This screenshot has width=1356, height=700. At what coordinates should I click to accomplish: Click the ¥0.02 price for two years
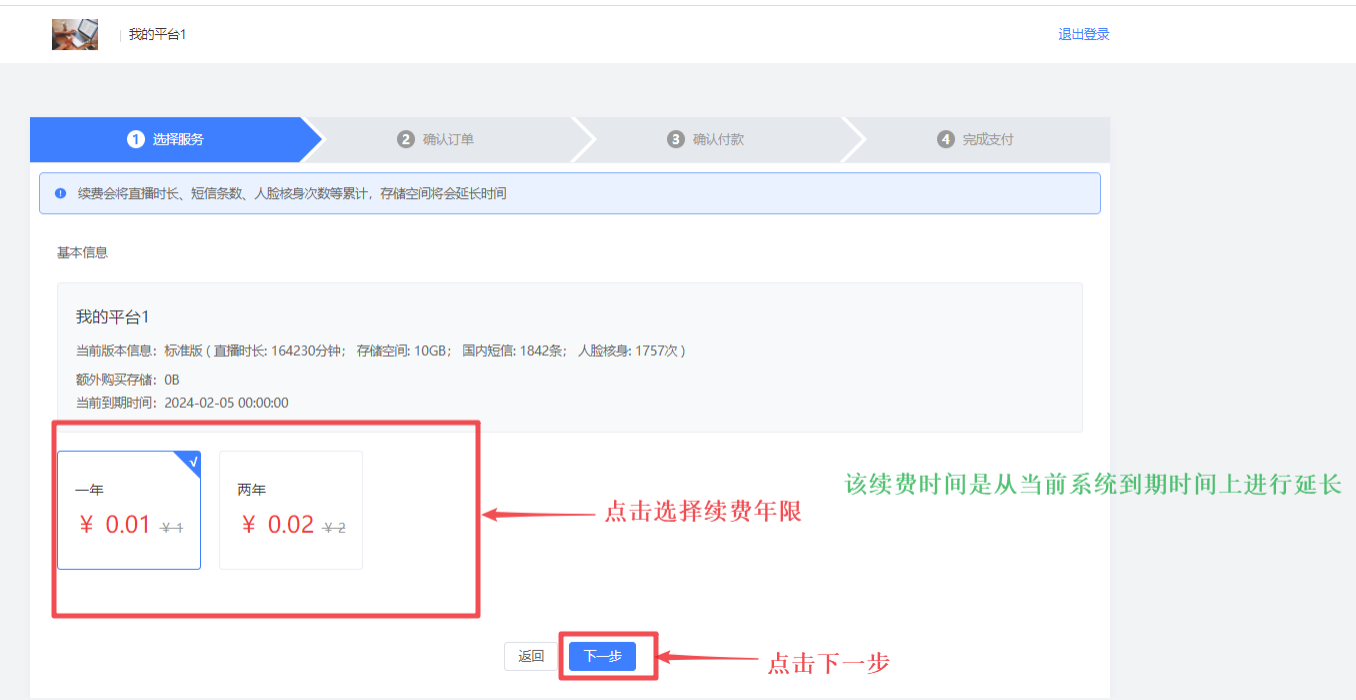279,525
